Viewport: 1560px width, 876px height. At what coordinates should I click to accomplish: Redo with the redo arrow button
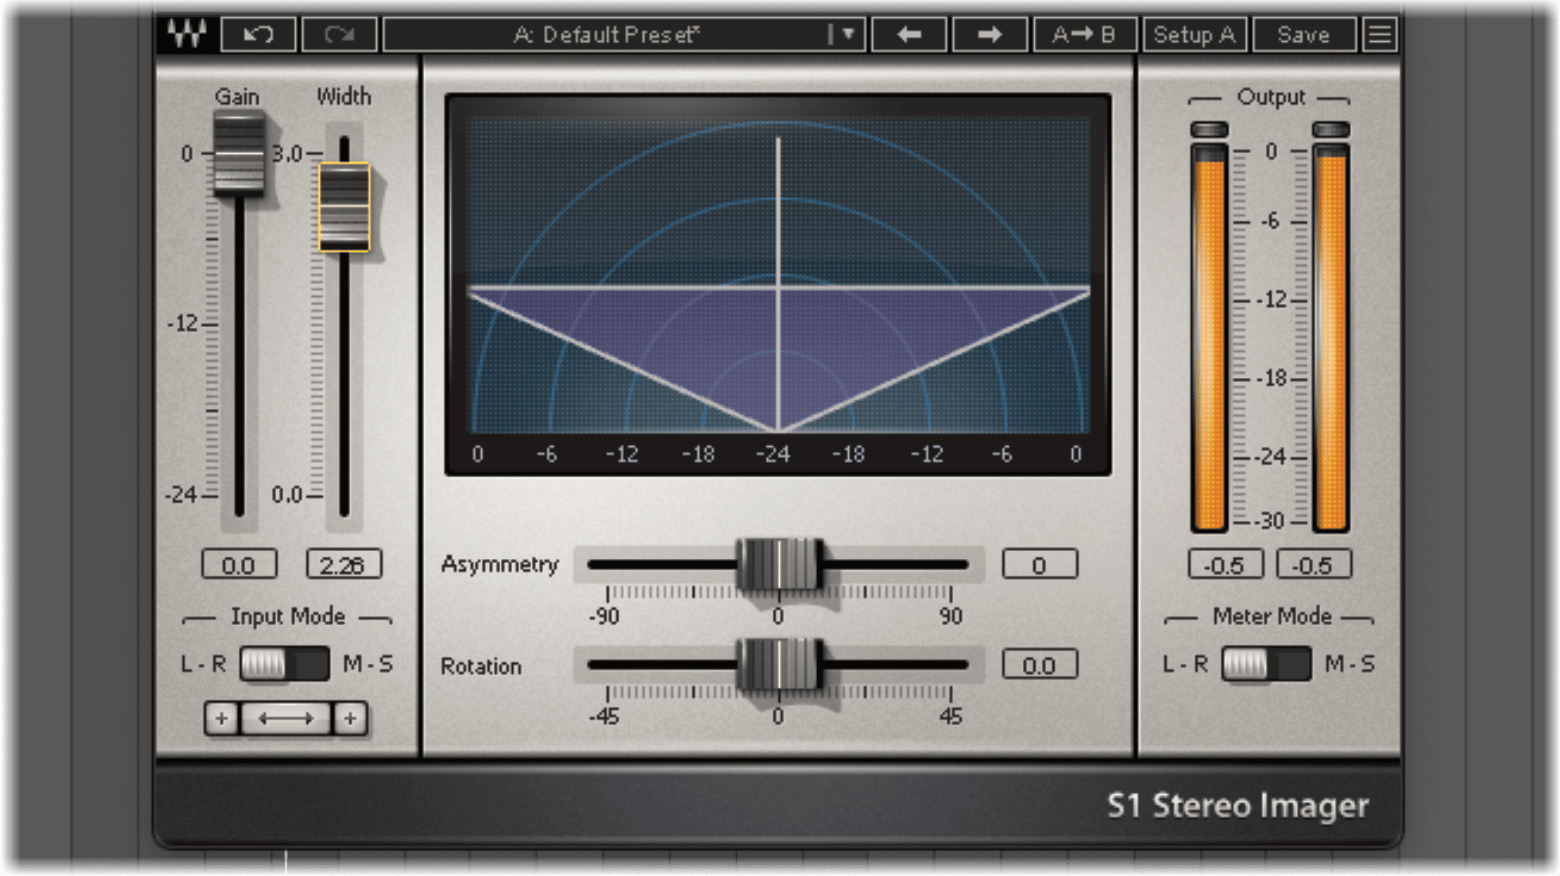[x=339, y=34]
